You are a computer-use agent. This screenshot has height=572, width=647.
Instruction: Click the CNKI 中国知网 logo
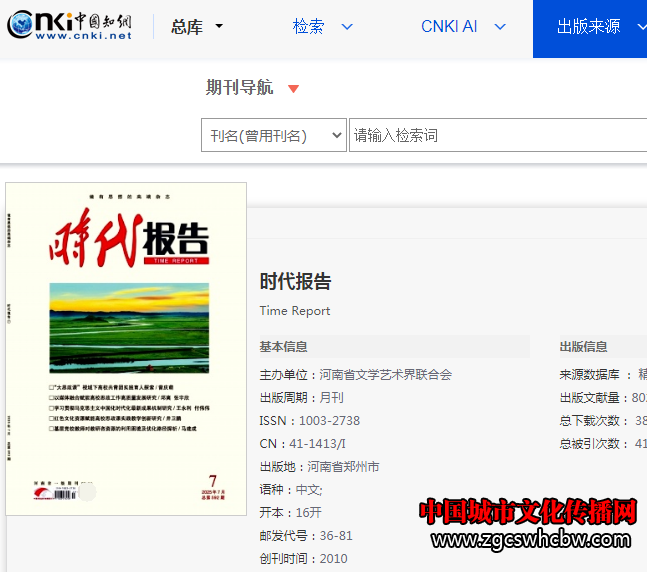click(70, 27)
